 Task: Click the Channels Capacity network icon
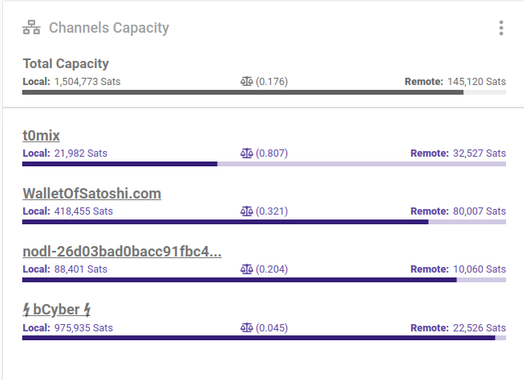31,27
